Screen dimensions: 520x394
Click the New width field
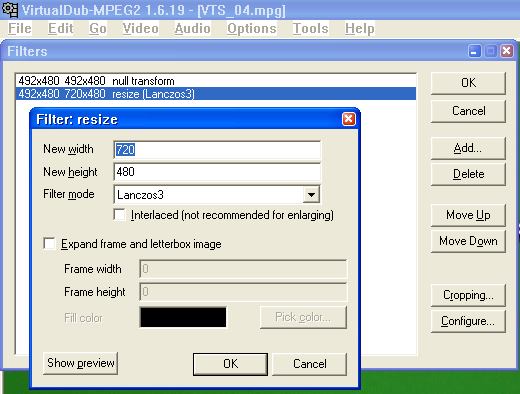[x=217, y=150]
